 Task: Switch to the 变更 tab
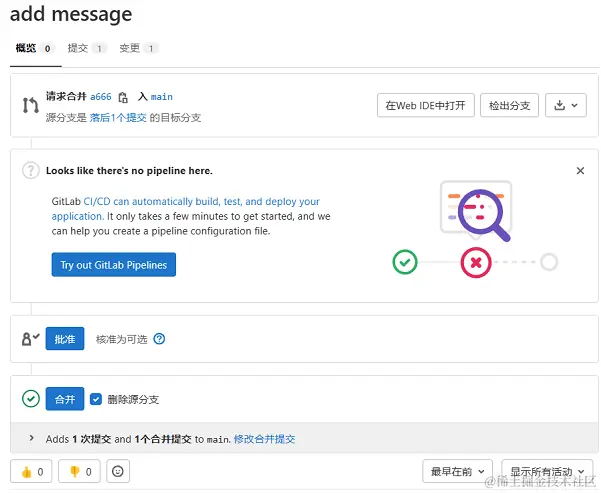pyautogui.click(x=138, y=48)
